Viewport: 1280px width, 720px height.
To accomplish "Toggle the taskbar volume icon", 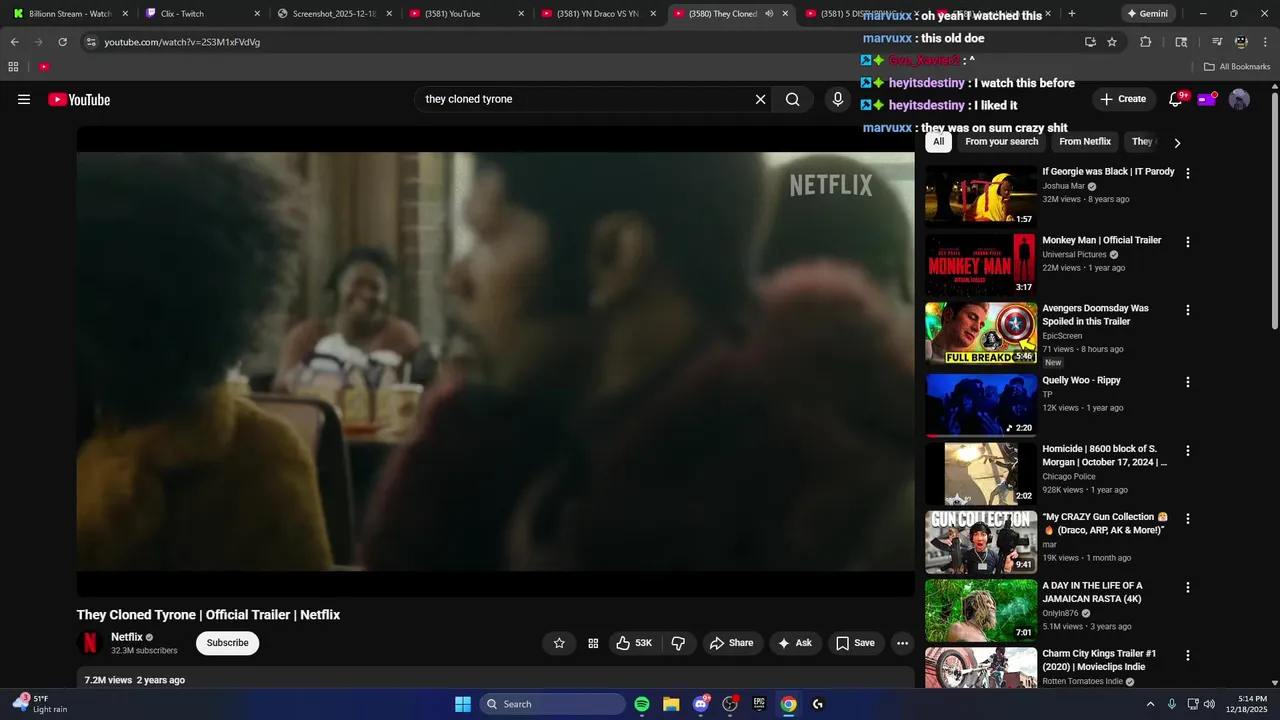I will tap(1209, 704).
